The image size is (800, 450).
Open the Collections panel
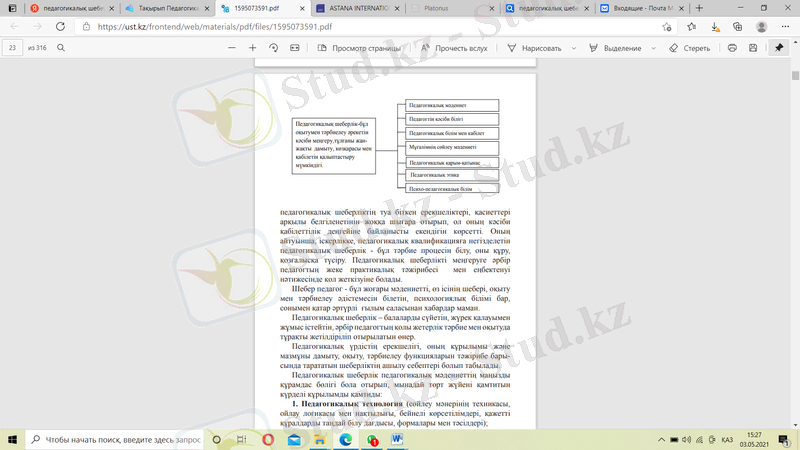(x=738, y=27)
